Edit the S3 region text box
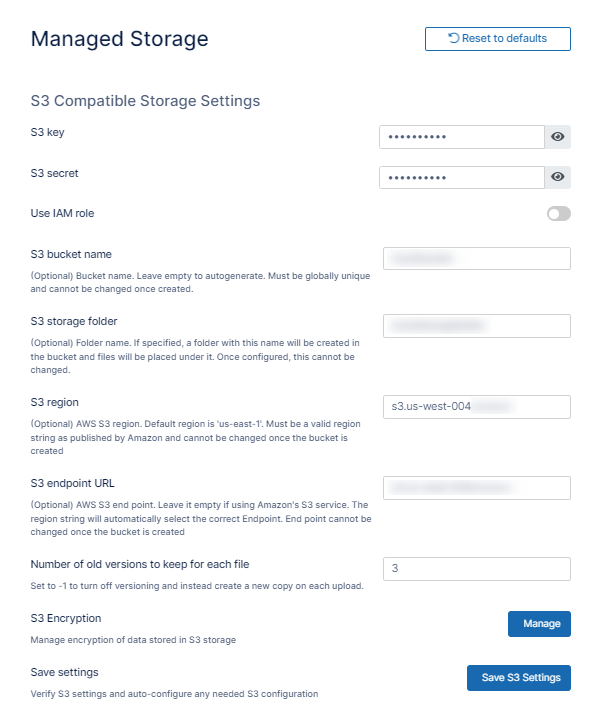Image resolution: width=603 pixels, height=712 pixels. click(x=476, y=406)
